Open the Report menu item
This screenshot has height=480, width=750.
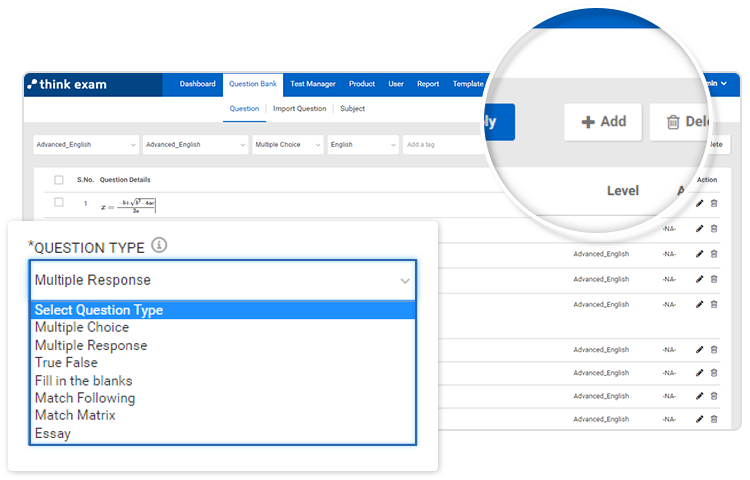pos(428,84)
